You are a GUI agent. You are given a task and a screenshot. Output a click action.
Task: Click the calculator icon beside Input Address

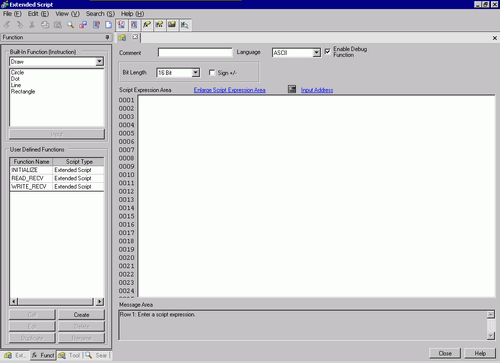click(292, 89)
